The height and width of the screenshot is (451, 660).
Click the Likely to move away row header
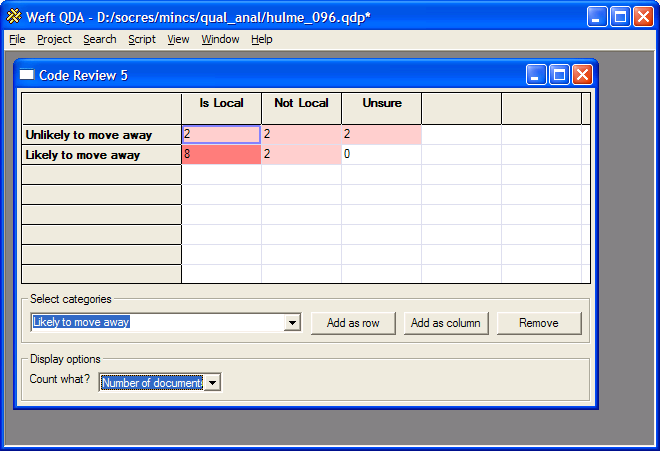click(x=101, y=155)
